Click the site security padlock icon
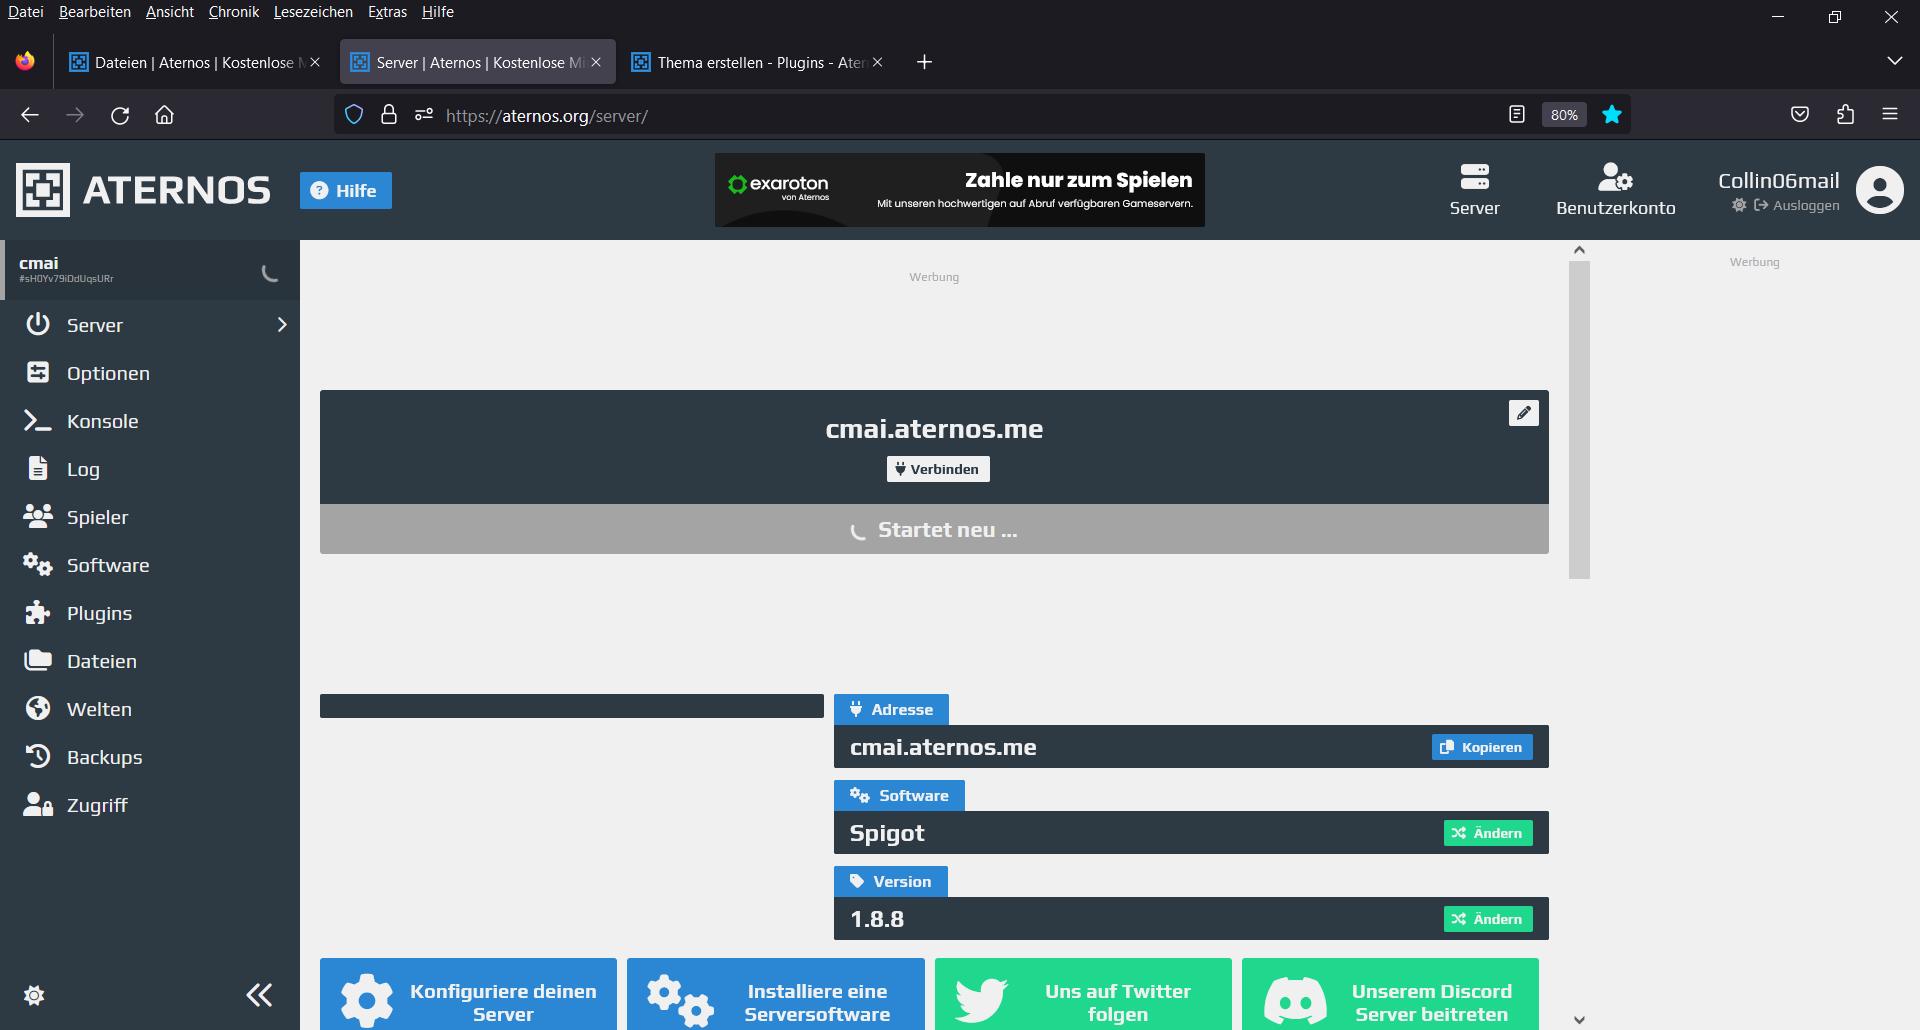Image resolution: width=1920 pixels, height=1030 pixels. (x=389, y=115)
